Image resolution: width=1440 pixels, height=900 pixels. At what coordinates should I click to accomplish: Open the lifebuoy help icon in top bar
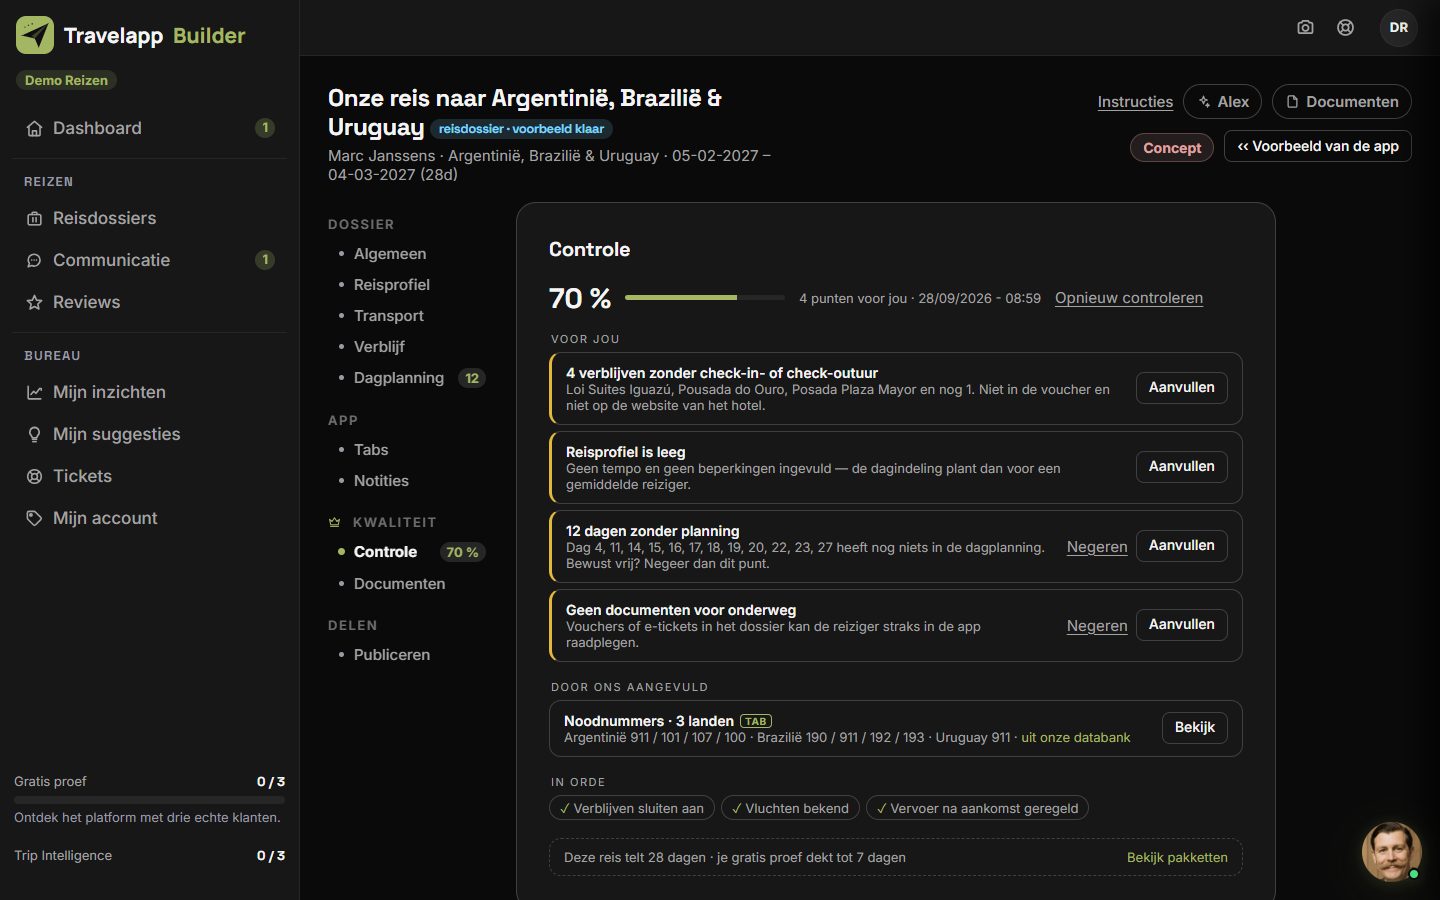click(1346, 28)
